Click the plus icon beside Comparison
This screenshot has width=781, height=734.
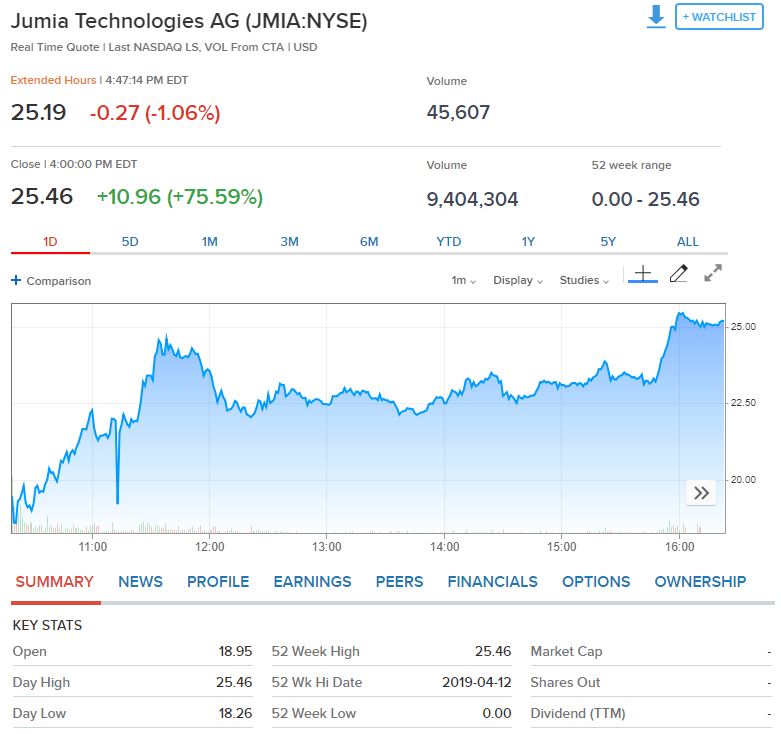[16, 280]
